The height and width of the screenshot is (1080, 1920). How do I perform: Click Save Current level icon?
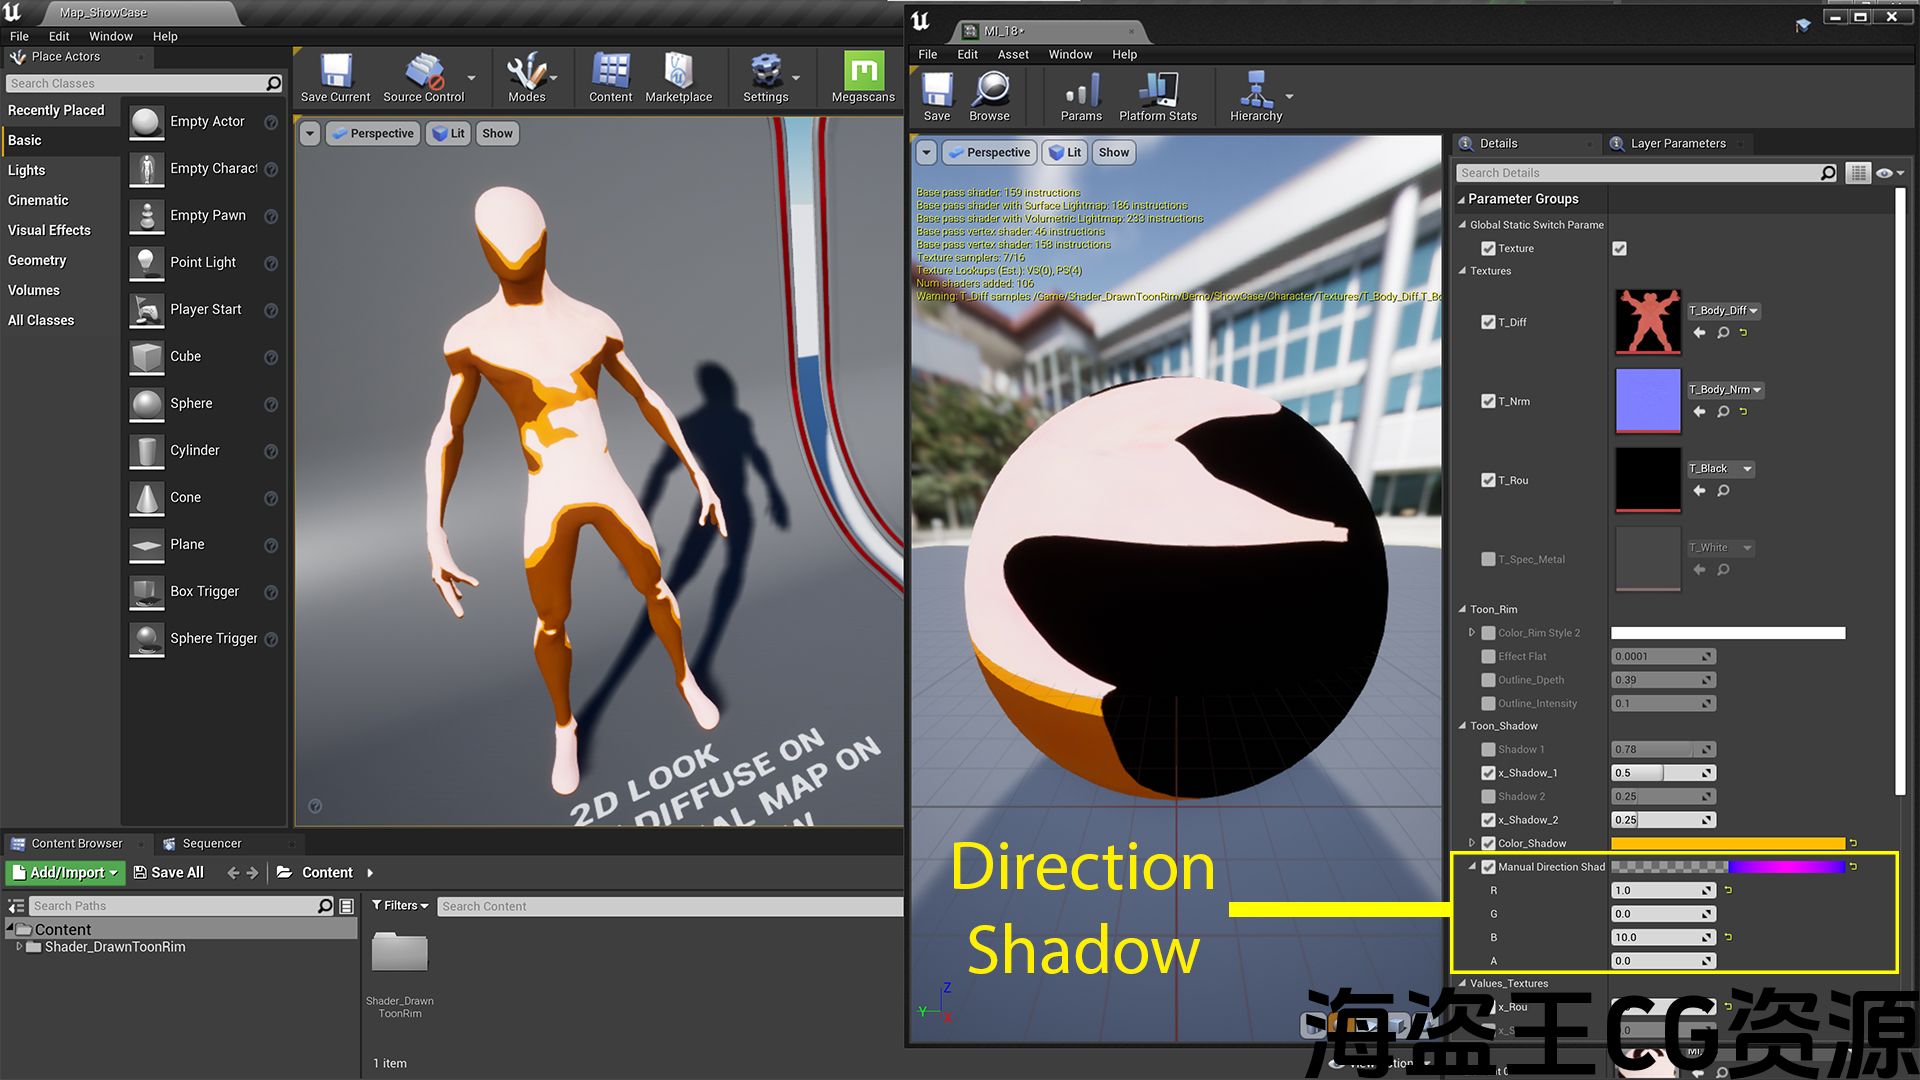coord(335,72)
